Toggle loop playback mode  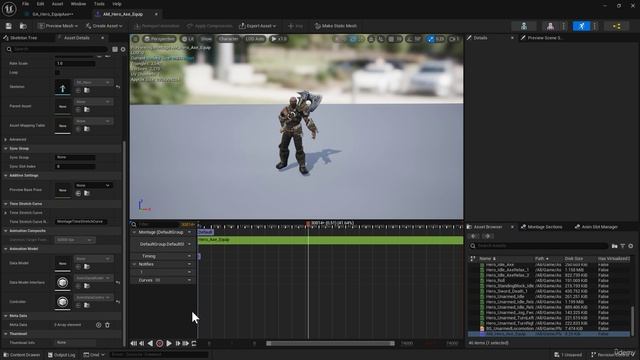click(x=194, y=344)
